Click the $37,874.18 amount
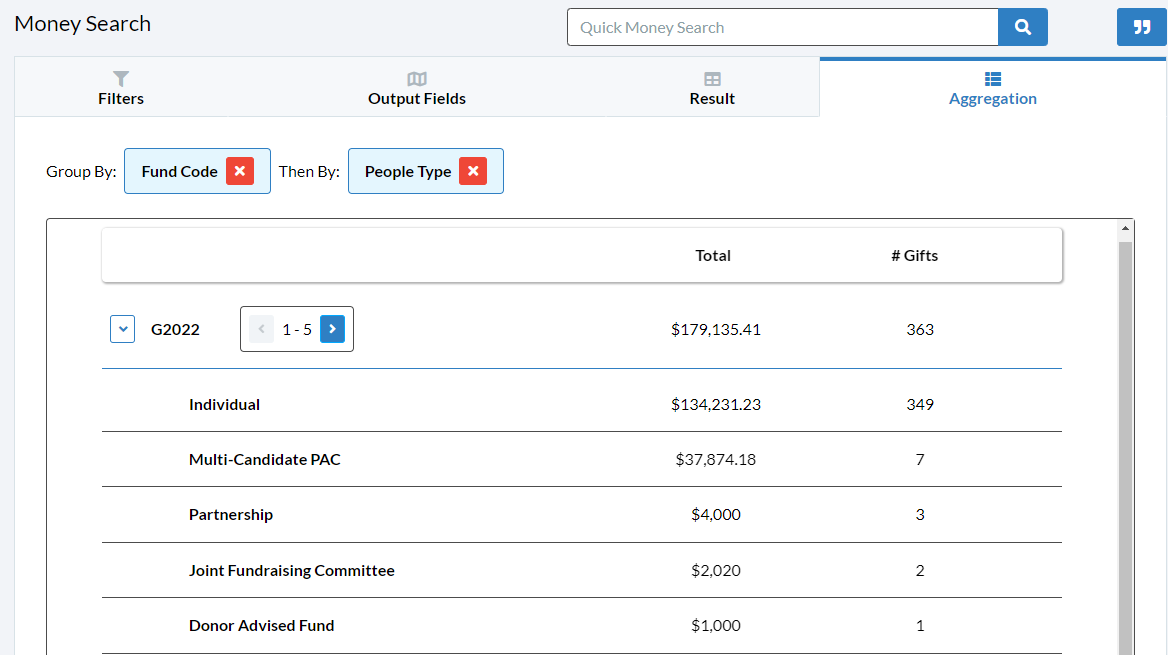The width and height of the screenshot is (1168, 655). (x=716, y=460)
